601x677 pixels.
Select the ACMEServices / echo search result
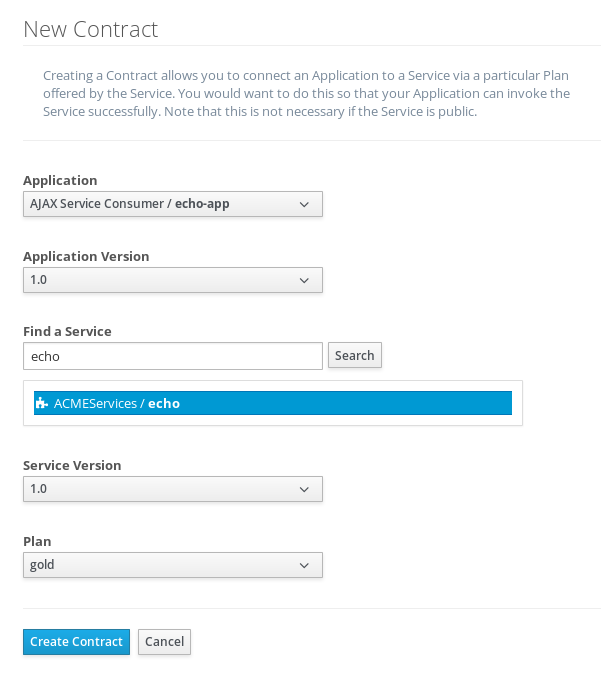point(273,403)
